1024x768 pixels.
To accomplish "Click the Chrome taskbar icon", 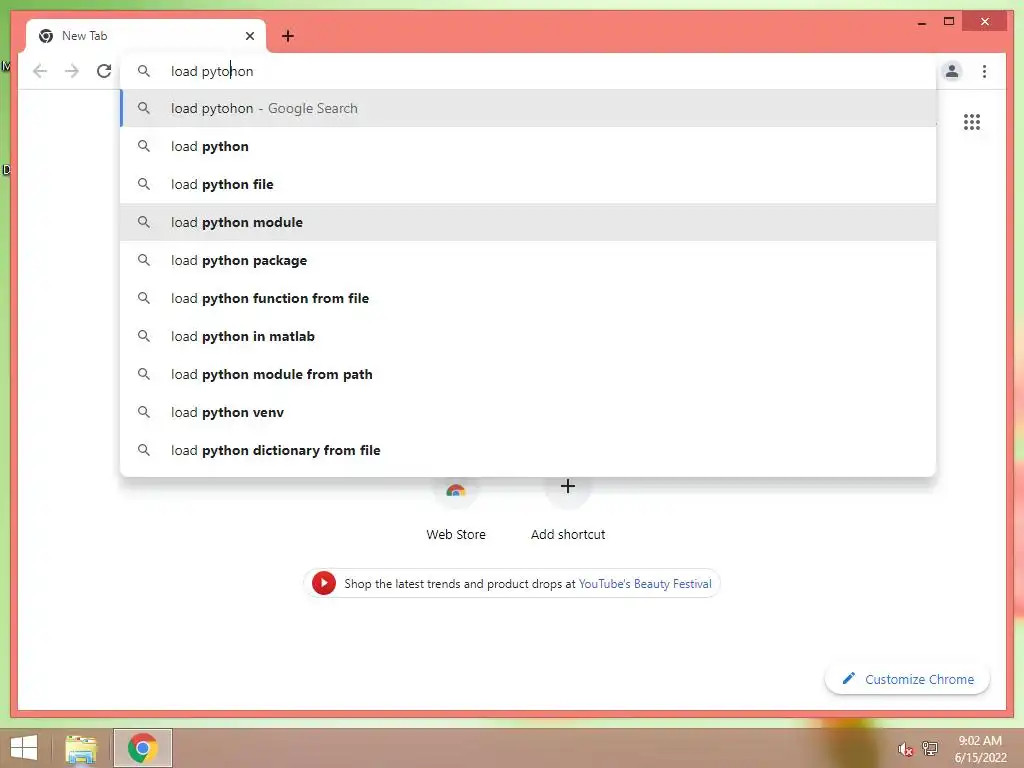I will [142, 748].
